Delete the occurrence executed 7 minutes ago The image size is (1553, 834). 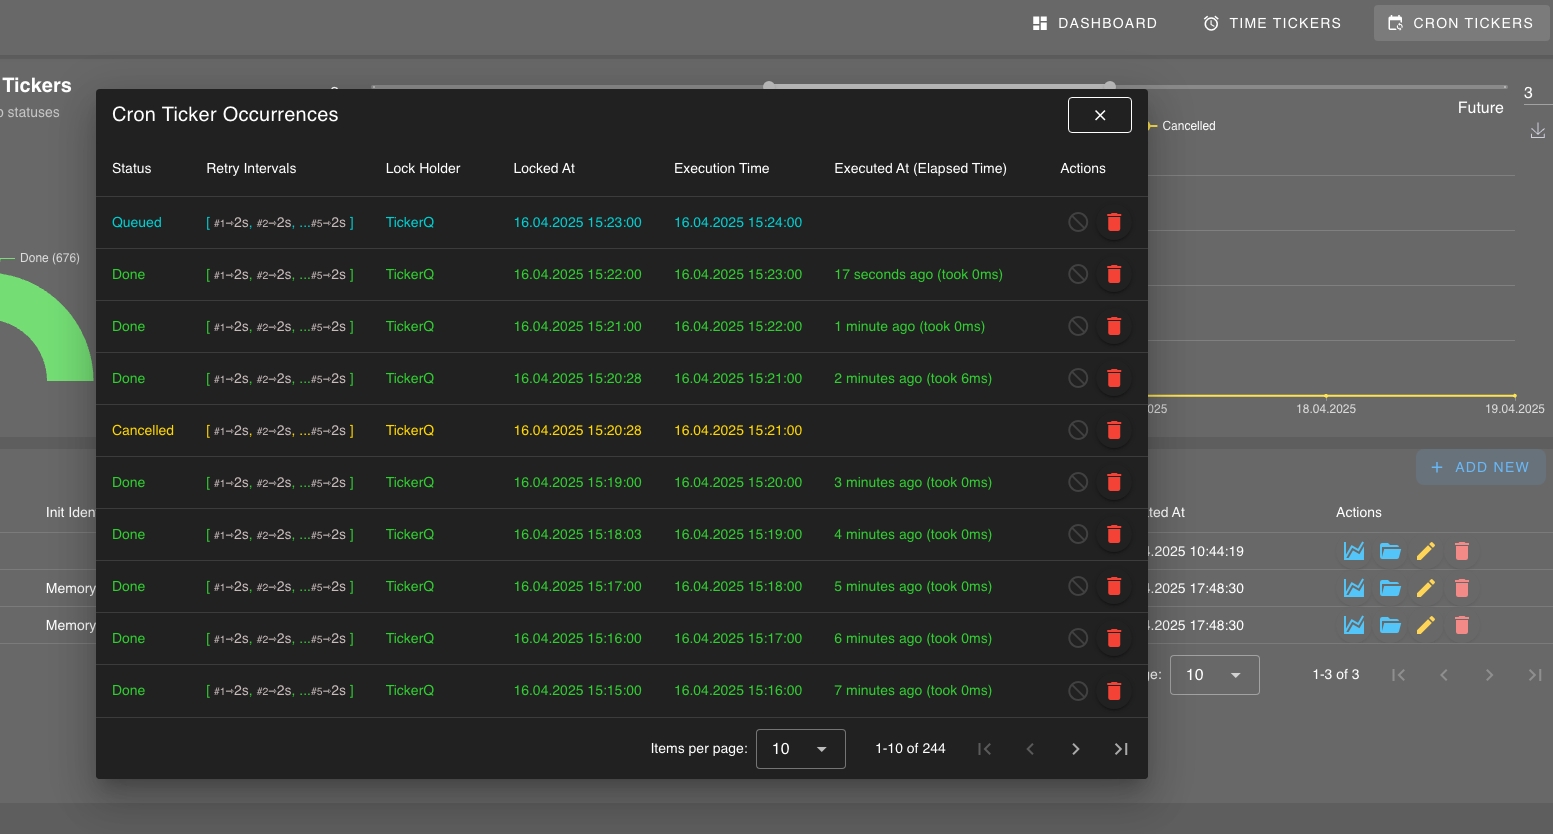[1114, 690]
